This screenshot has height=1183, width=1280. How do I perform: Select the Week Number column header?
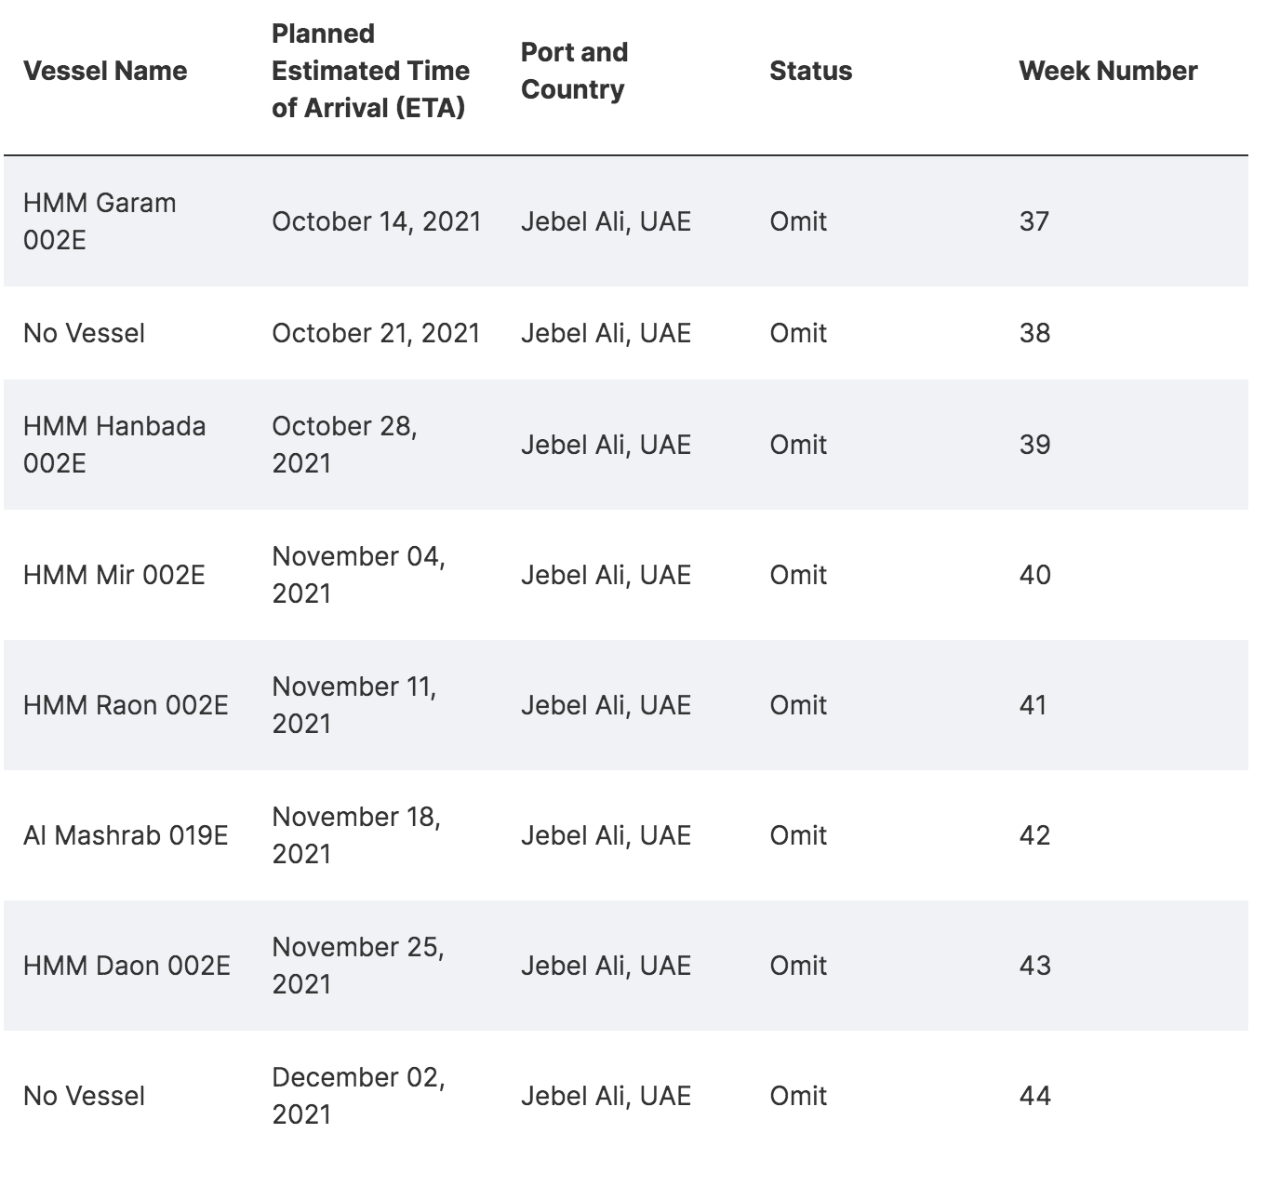(x=1107, y=71)
